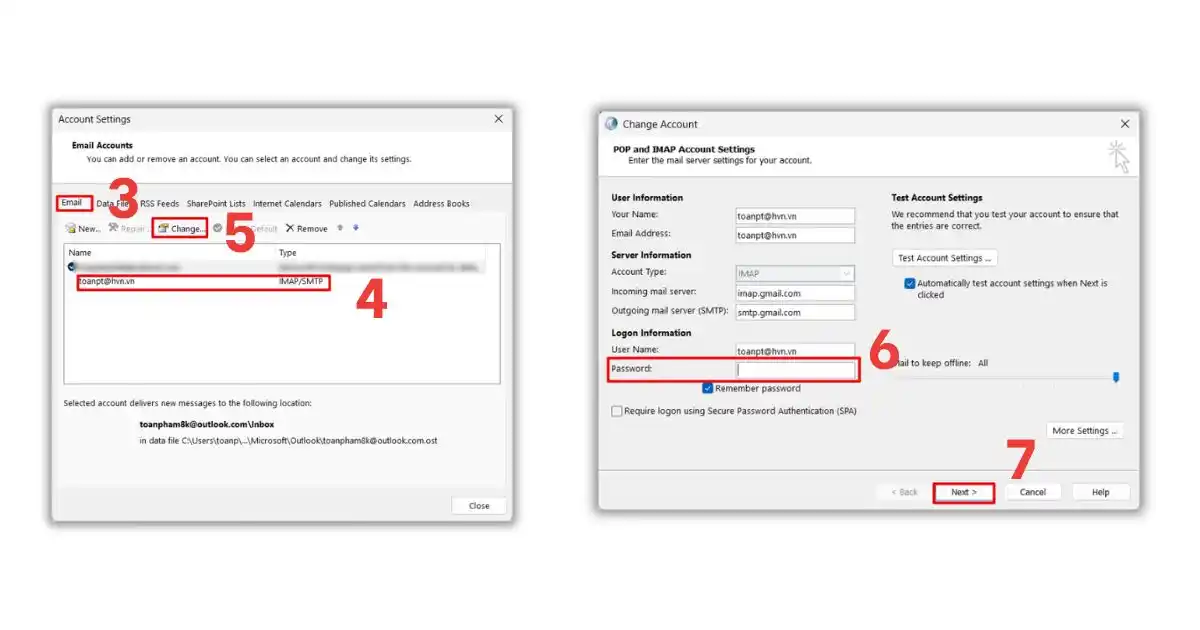Click Cancel in Change Account dialog

(x=1033, y=492)
